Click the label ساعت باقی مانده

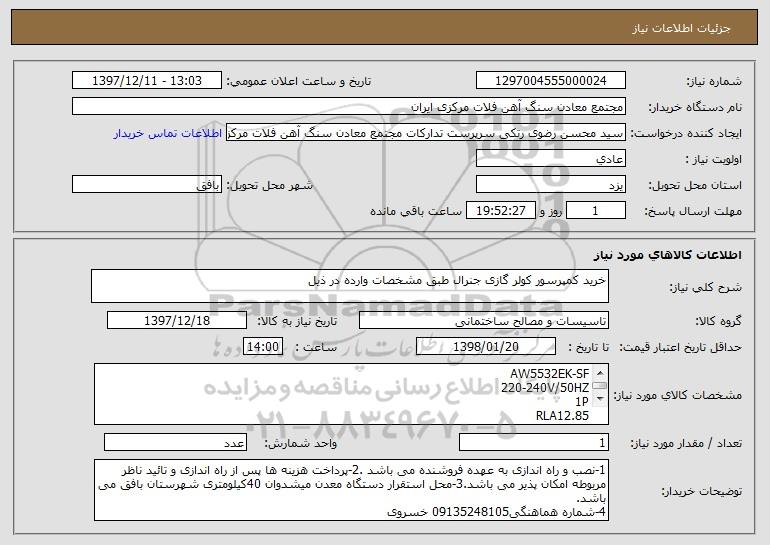point(415,211)
